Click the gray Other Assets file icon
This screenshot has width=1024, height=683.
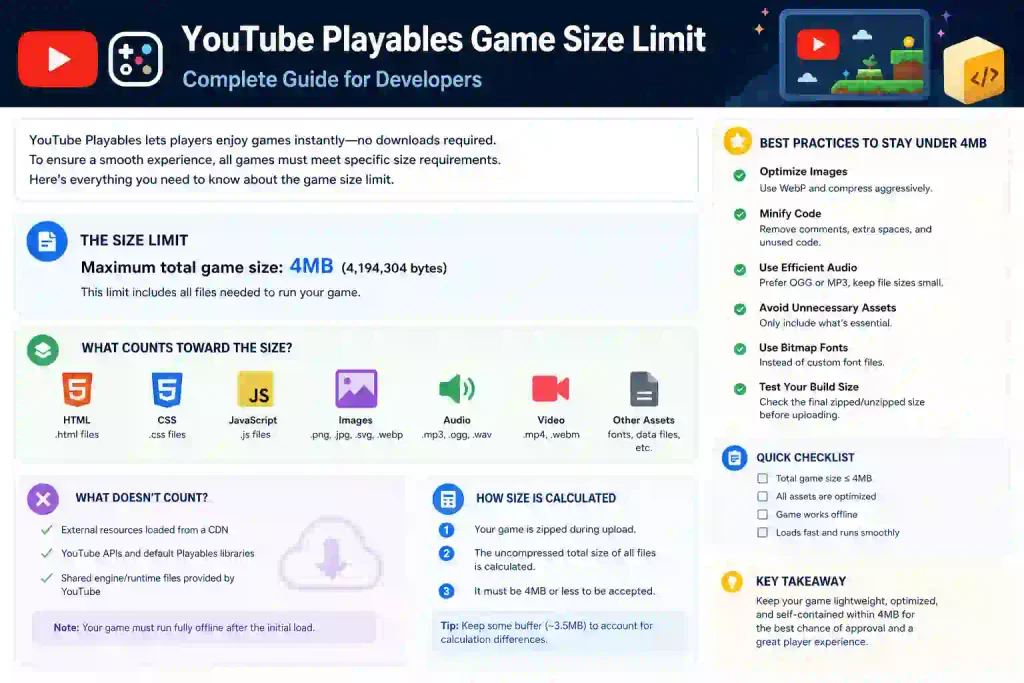pos(644,389)
